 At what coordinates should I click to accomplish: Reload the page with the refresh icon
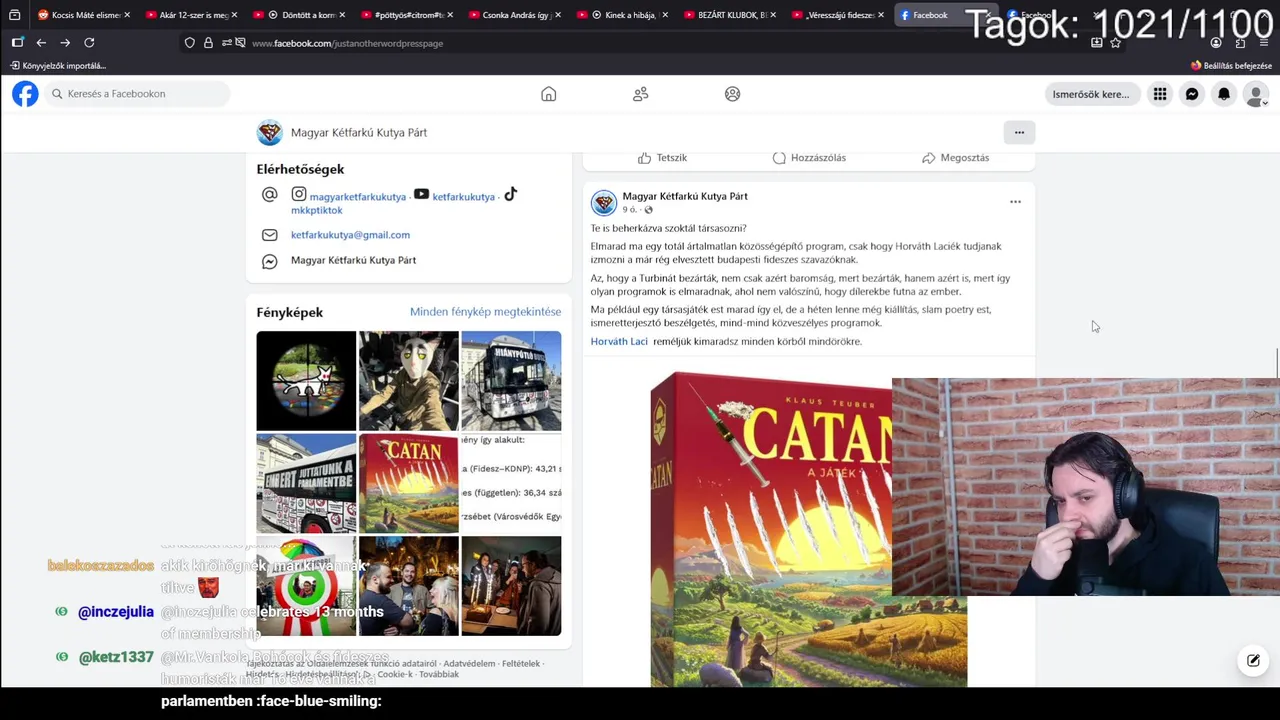tap(89, 43)
